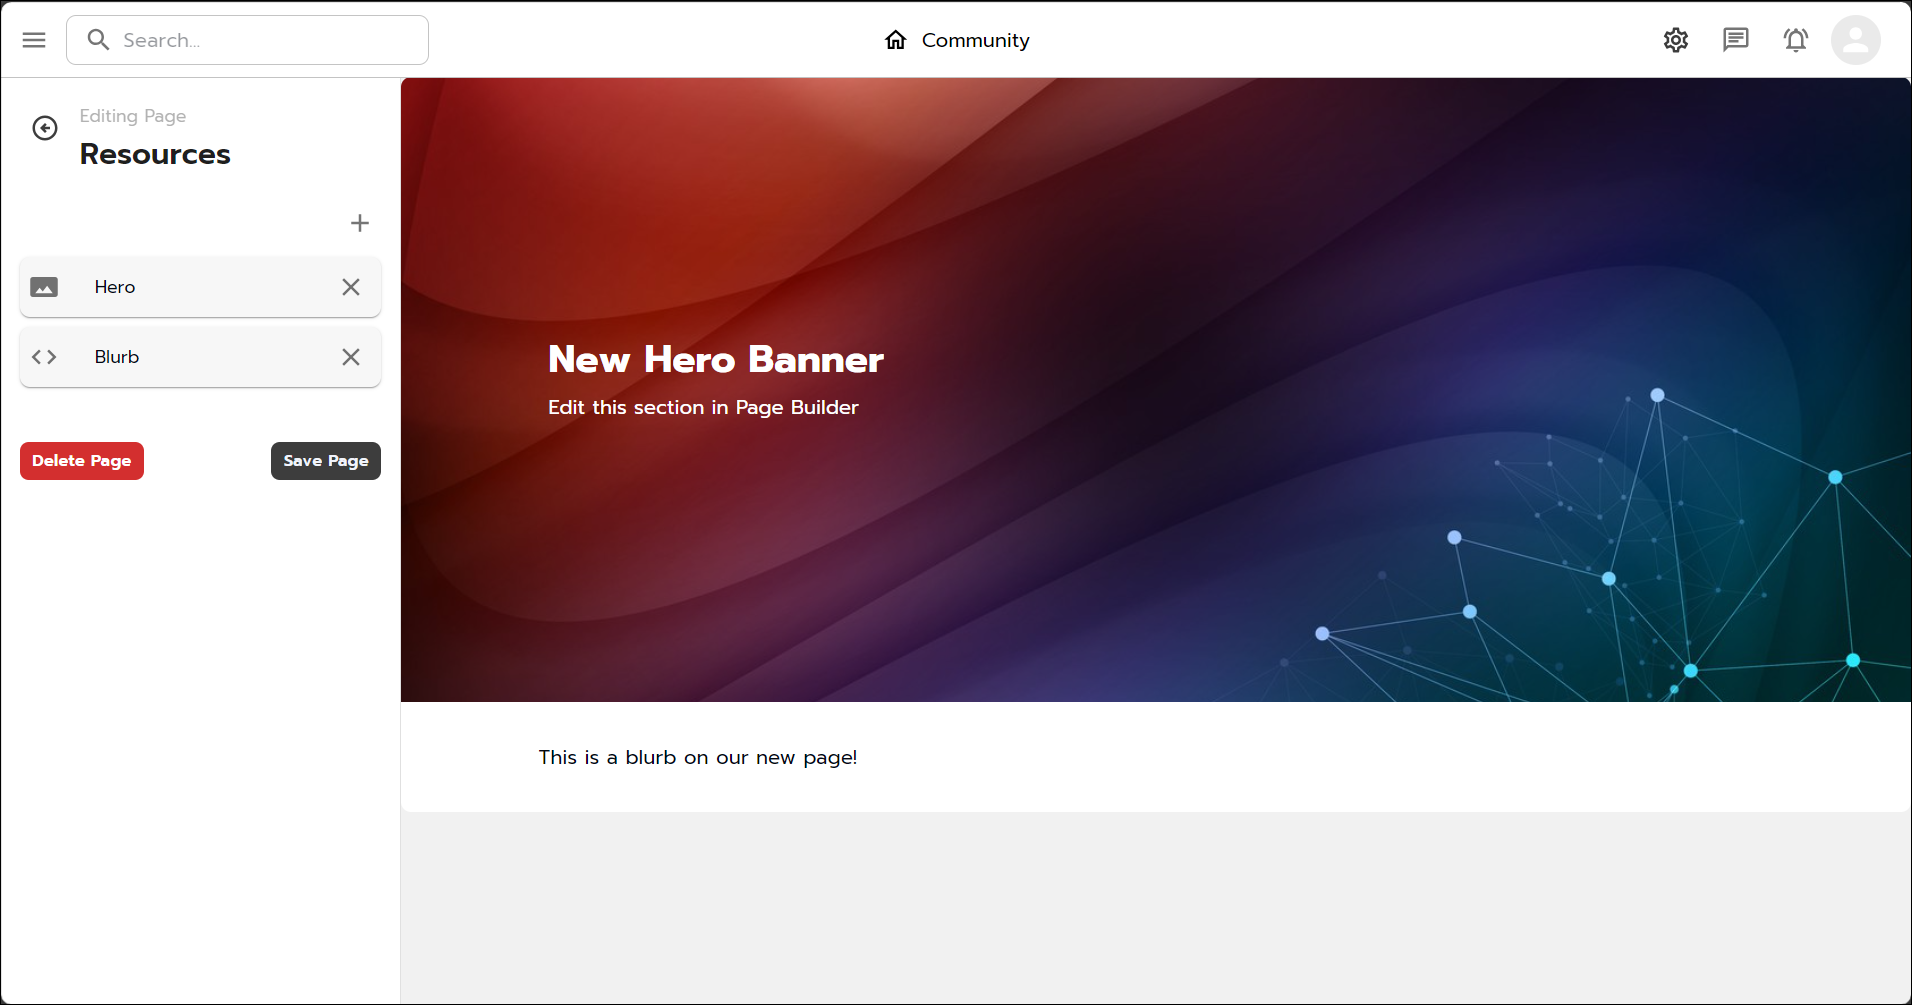Screen dimensions: 1912x1005
Task: Open the hamburger navigation menu
Action: click(33, 40)
